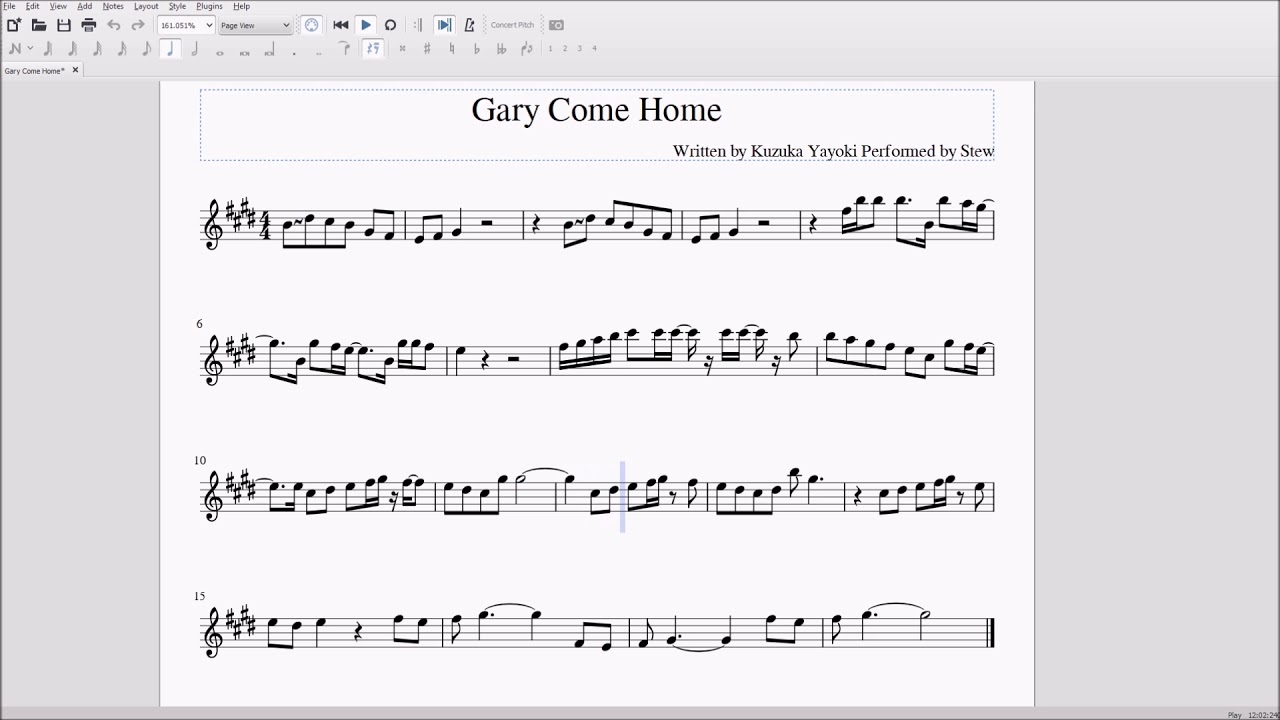Apply double flat accidental
1280x720 pixels.
coord(501,48)
